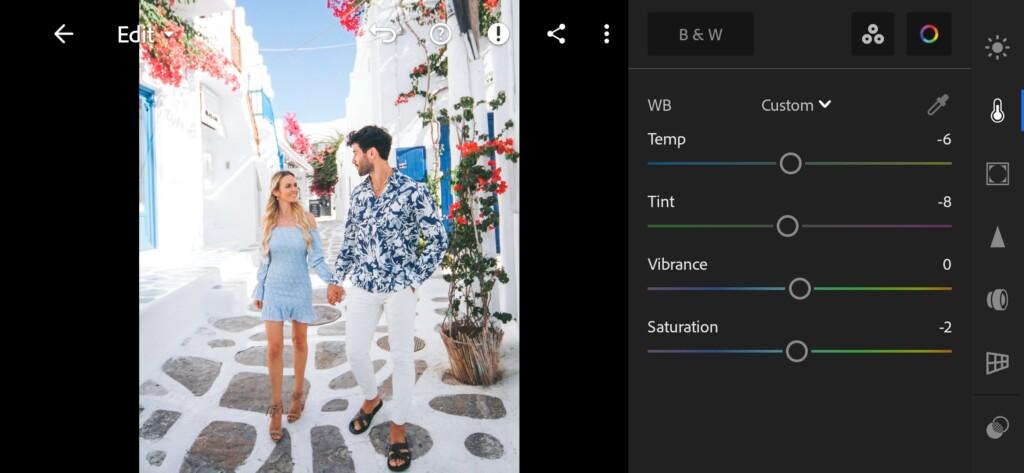Click the Temp label
This screenshot has height=473, width=1024.
tap(667, 139)
